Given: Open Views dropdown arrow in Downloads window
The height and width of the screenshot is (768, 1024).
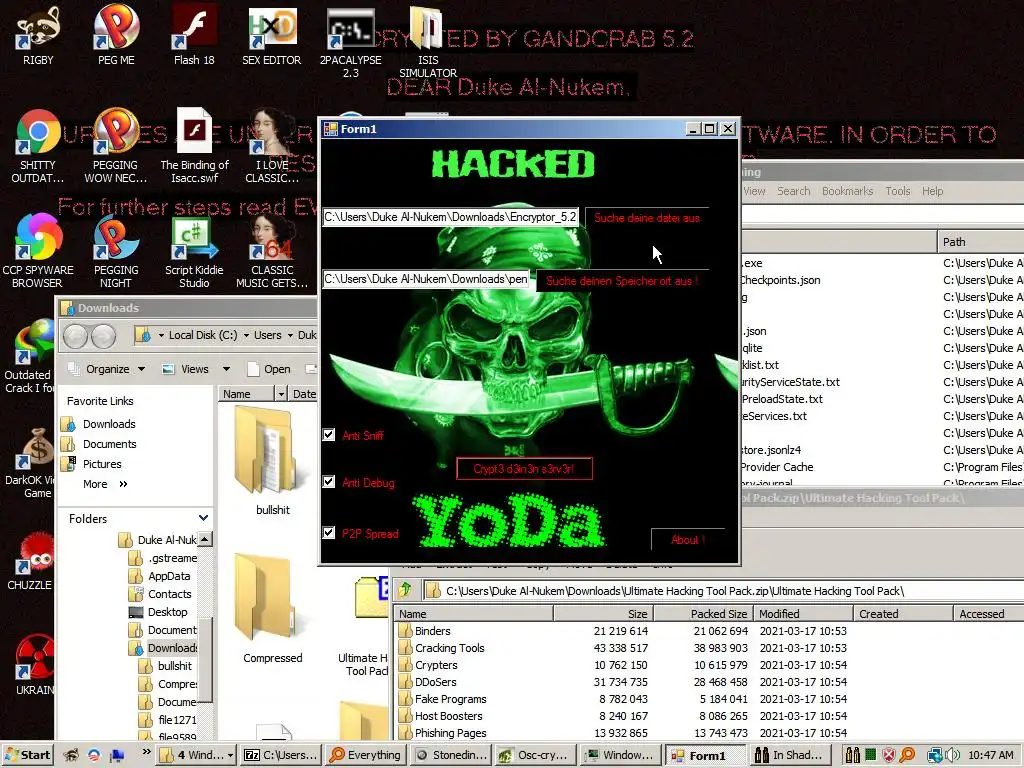Looking at the screenshot, I should tap(226, 369).
